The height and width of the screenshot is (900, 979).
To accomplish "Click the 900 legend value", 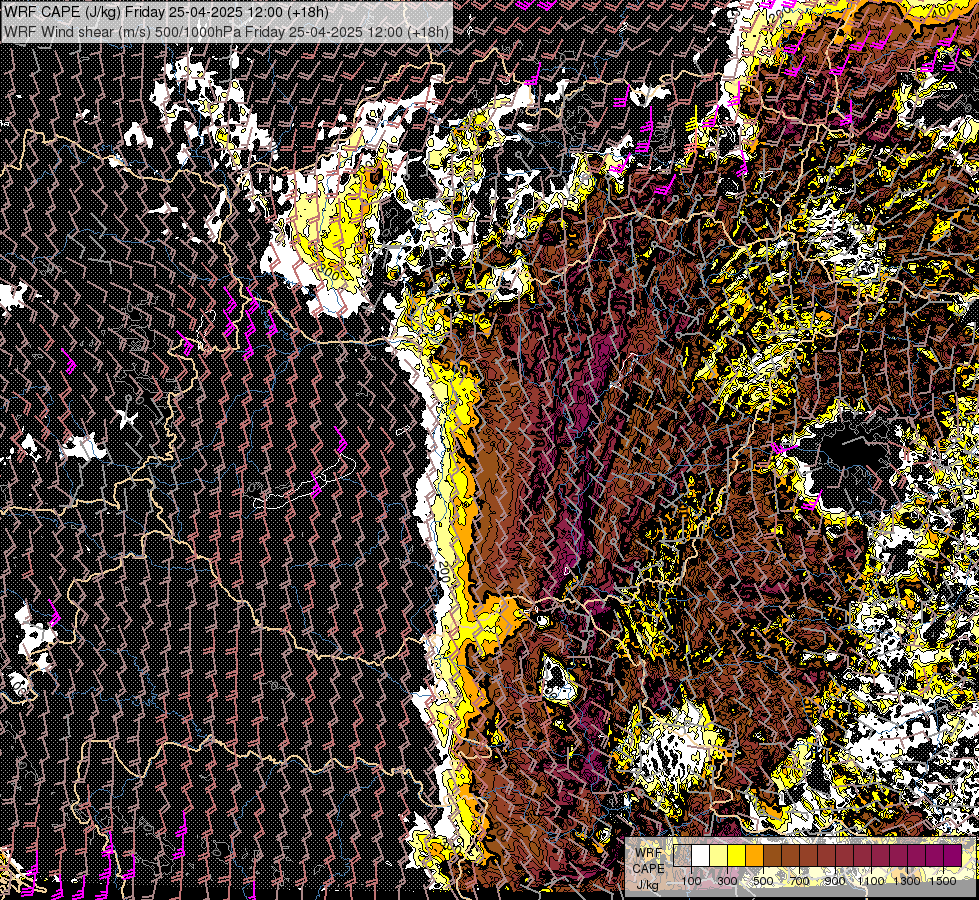I will click(835, 881).
